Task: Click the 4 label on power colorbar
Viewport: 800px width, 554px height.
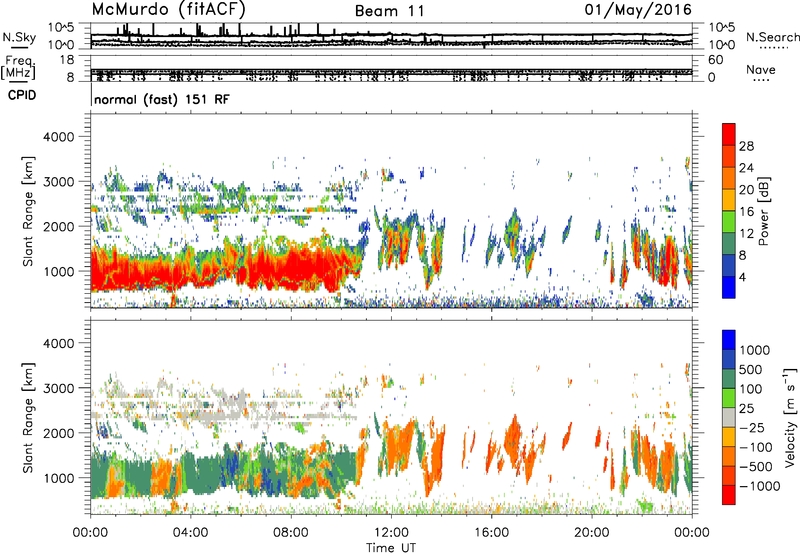Action: coord(742,278)
